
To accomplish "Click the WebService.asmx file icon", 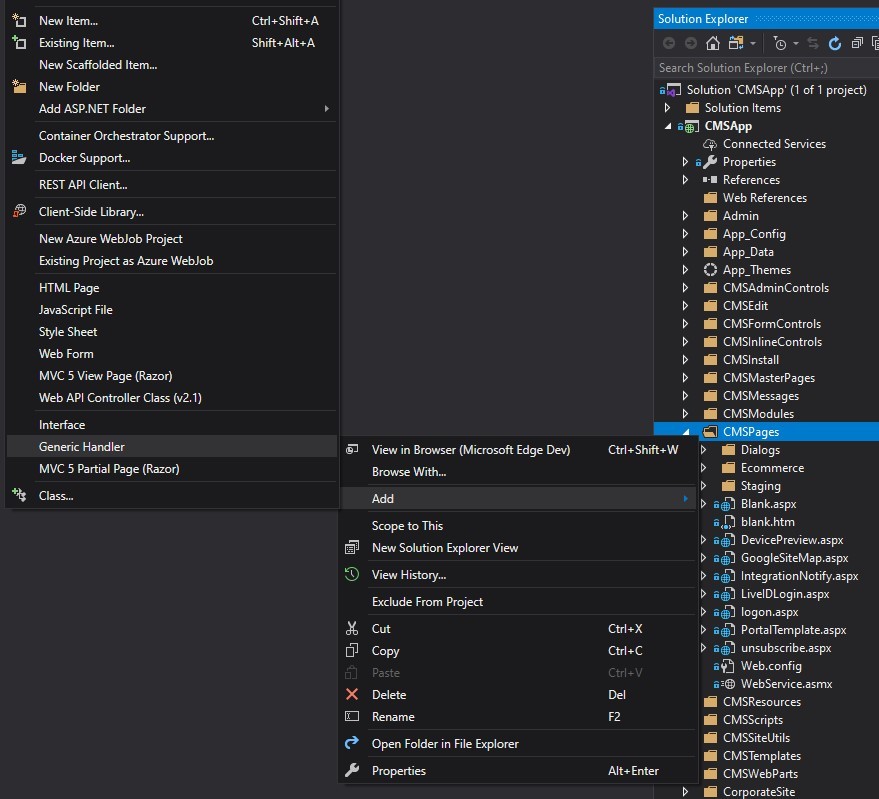I will (729, 683).
